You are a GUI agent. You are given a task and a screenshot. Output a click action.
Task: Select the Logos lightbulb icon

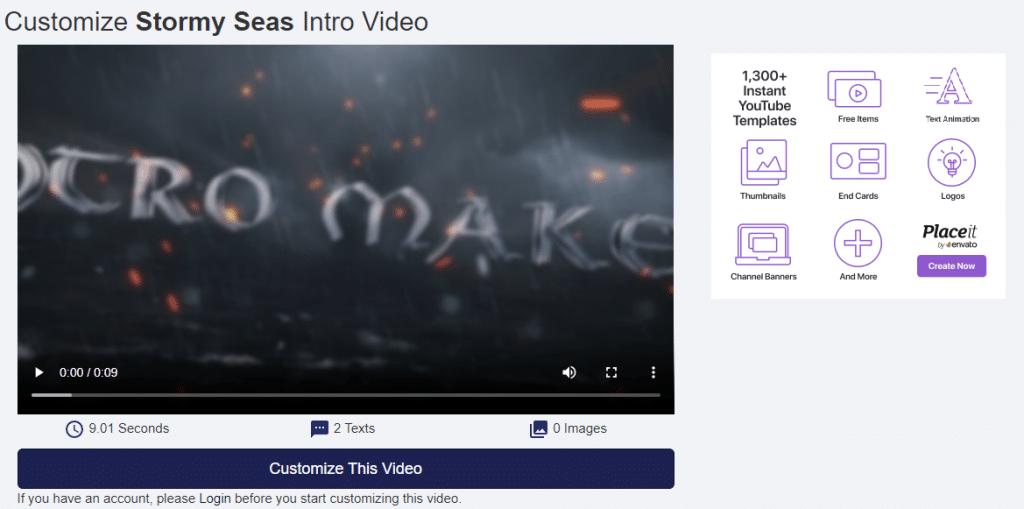coord(952,161)
